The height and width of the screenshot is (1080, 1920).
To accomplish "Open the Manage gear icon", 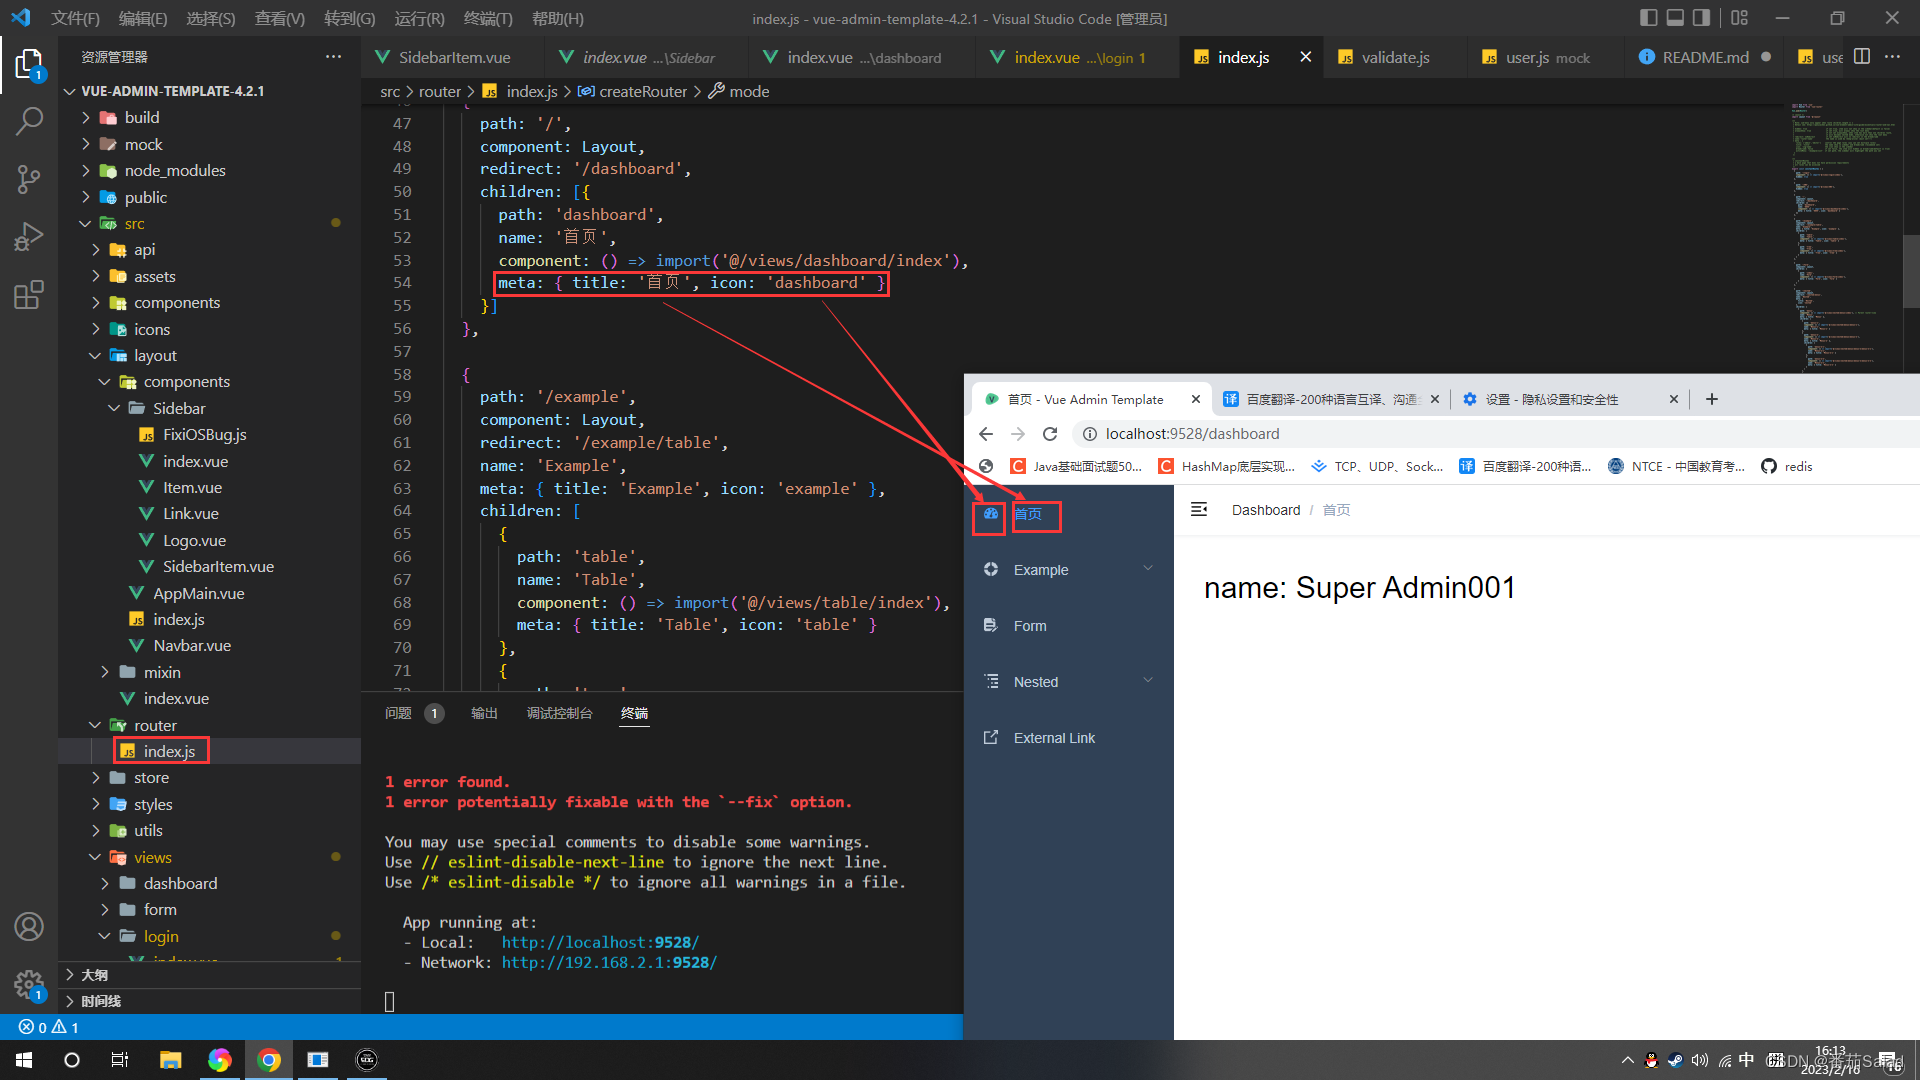I will point(29,984).
